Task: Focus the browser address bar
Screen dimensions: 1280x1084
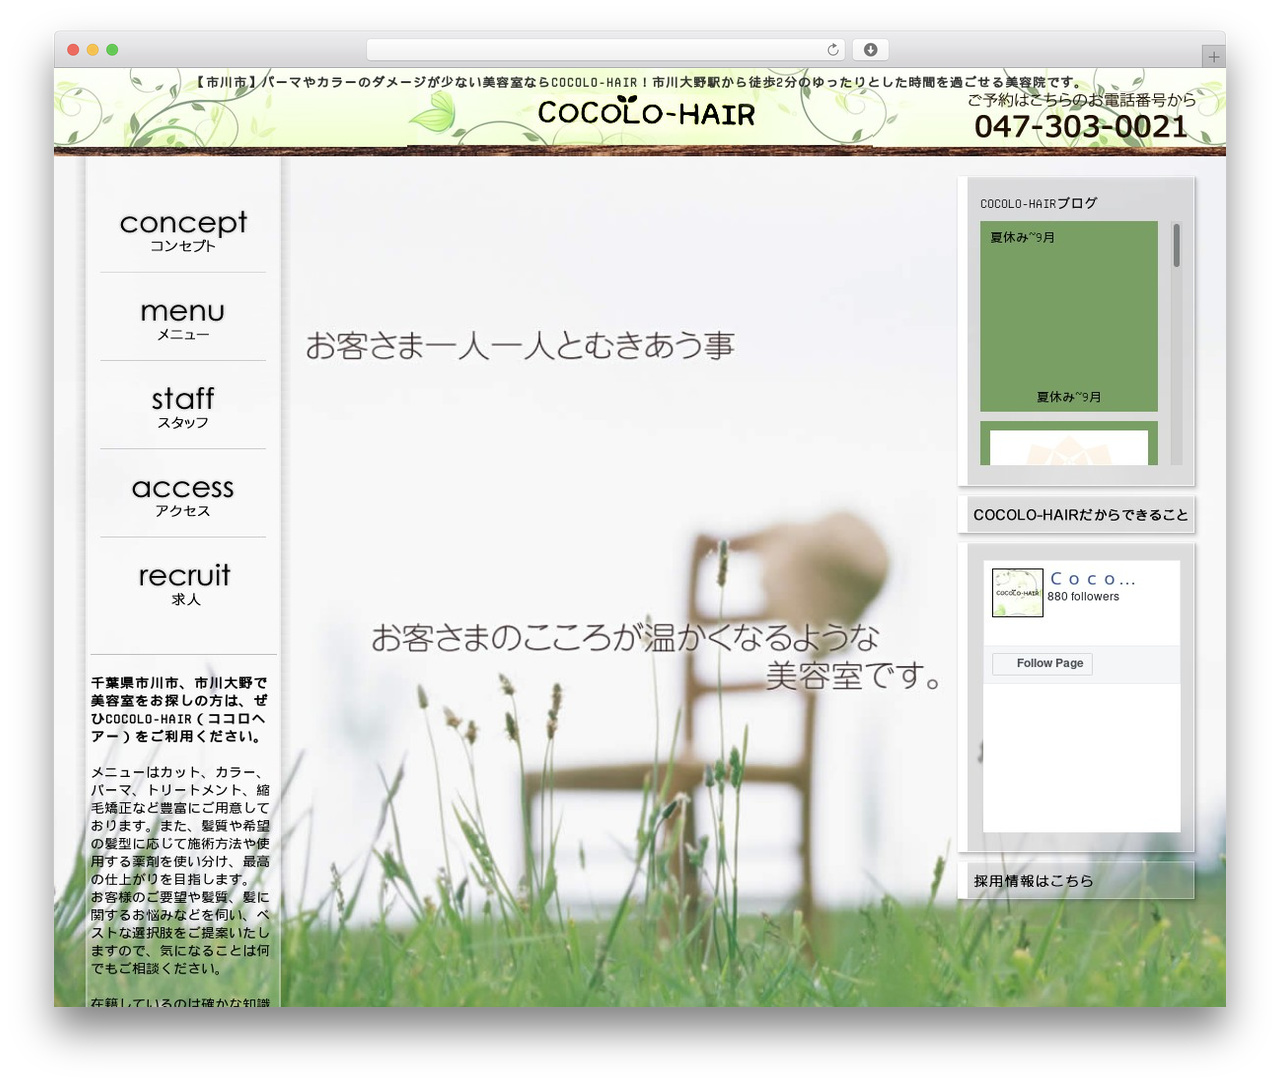Action: click(606, 50)
